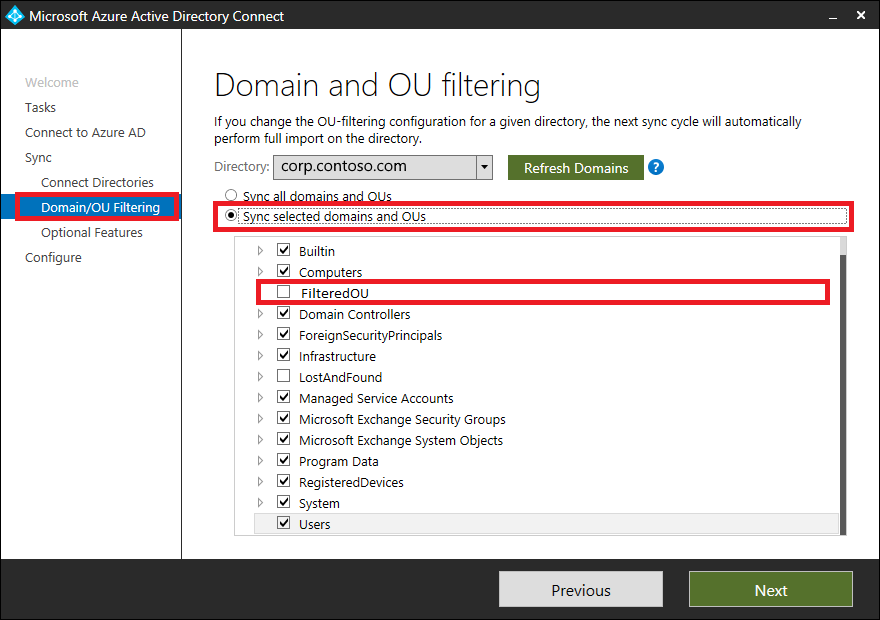Uncheck the RegisteredDevices checkbox

pos(283,481)
